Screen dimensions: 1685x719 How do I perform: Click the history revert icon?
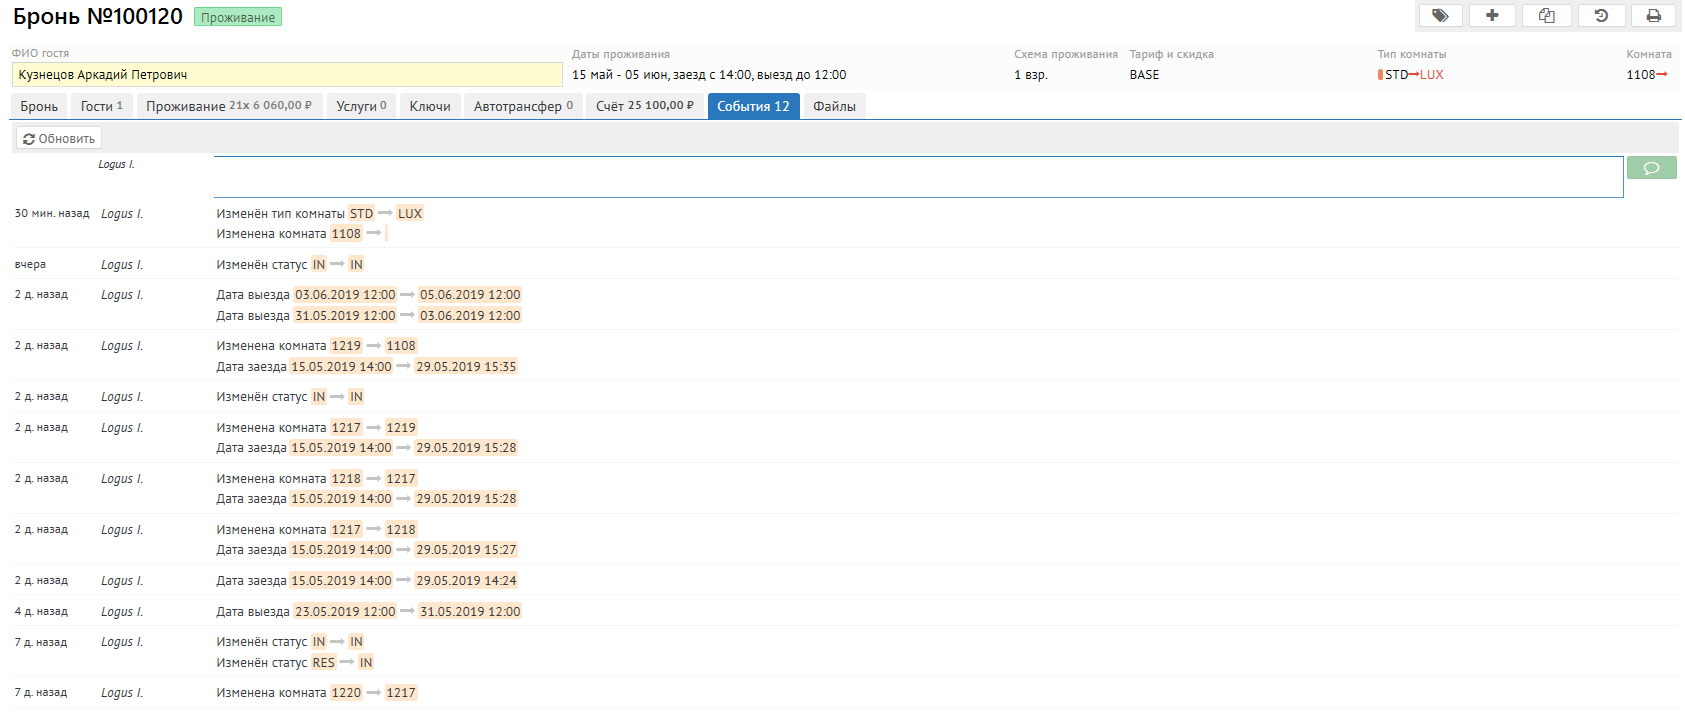coord(1601,15)
